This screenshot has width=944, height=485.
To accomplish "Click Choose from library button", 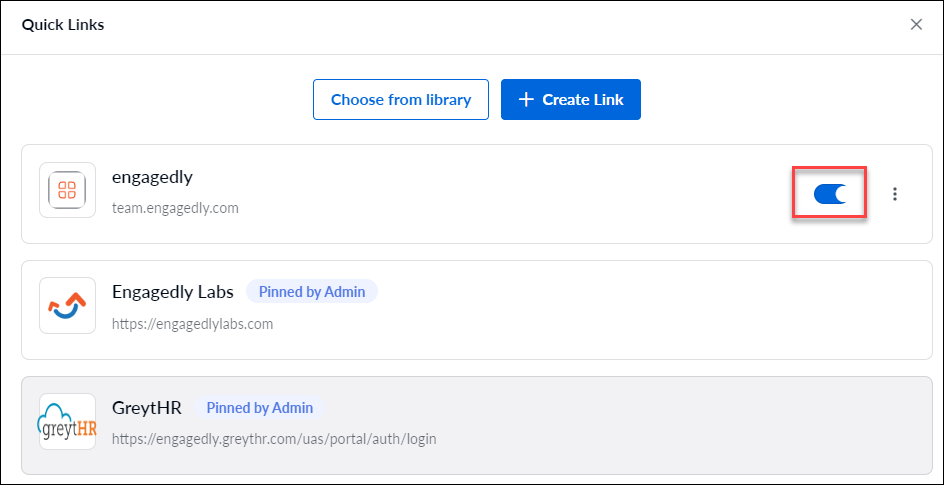I will pos(401,99).
